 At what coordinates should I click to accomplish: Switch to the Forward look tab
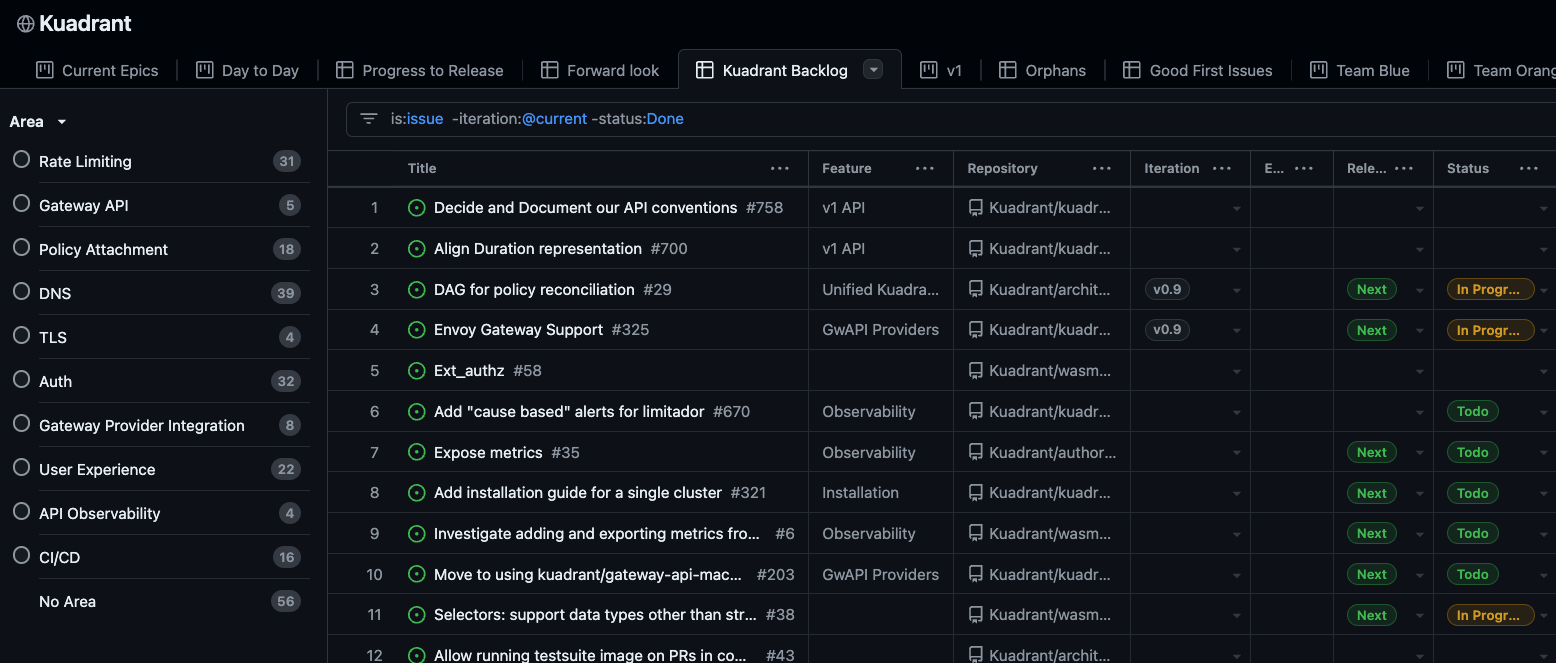pyautogui.click(x=612, y=70)
